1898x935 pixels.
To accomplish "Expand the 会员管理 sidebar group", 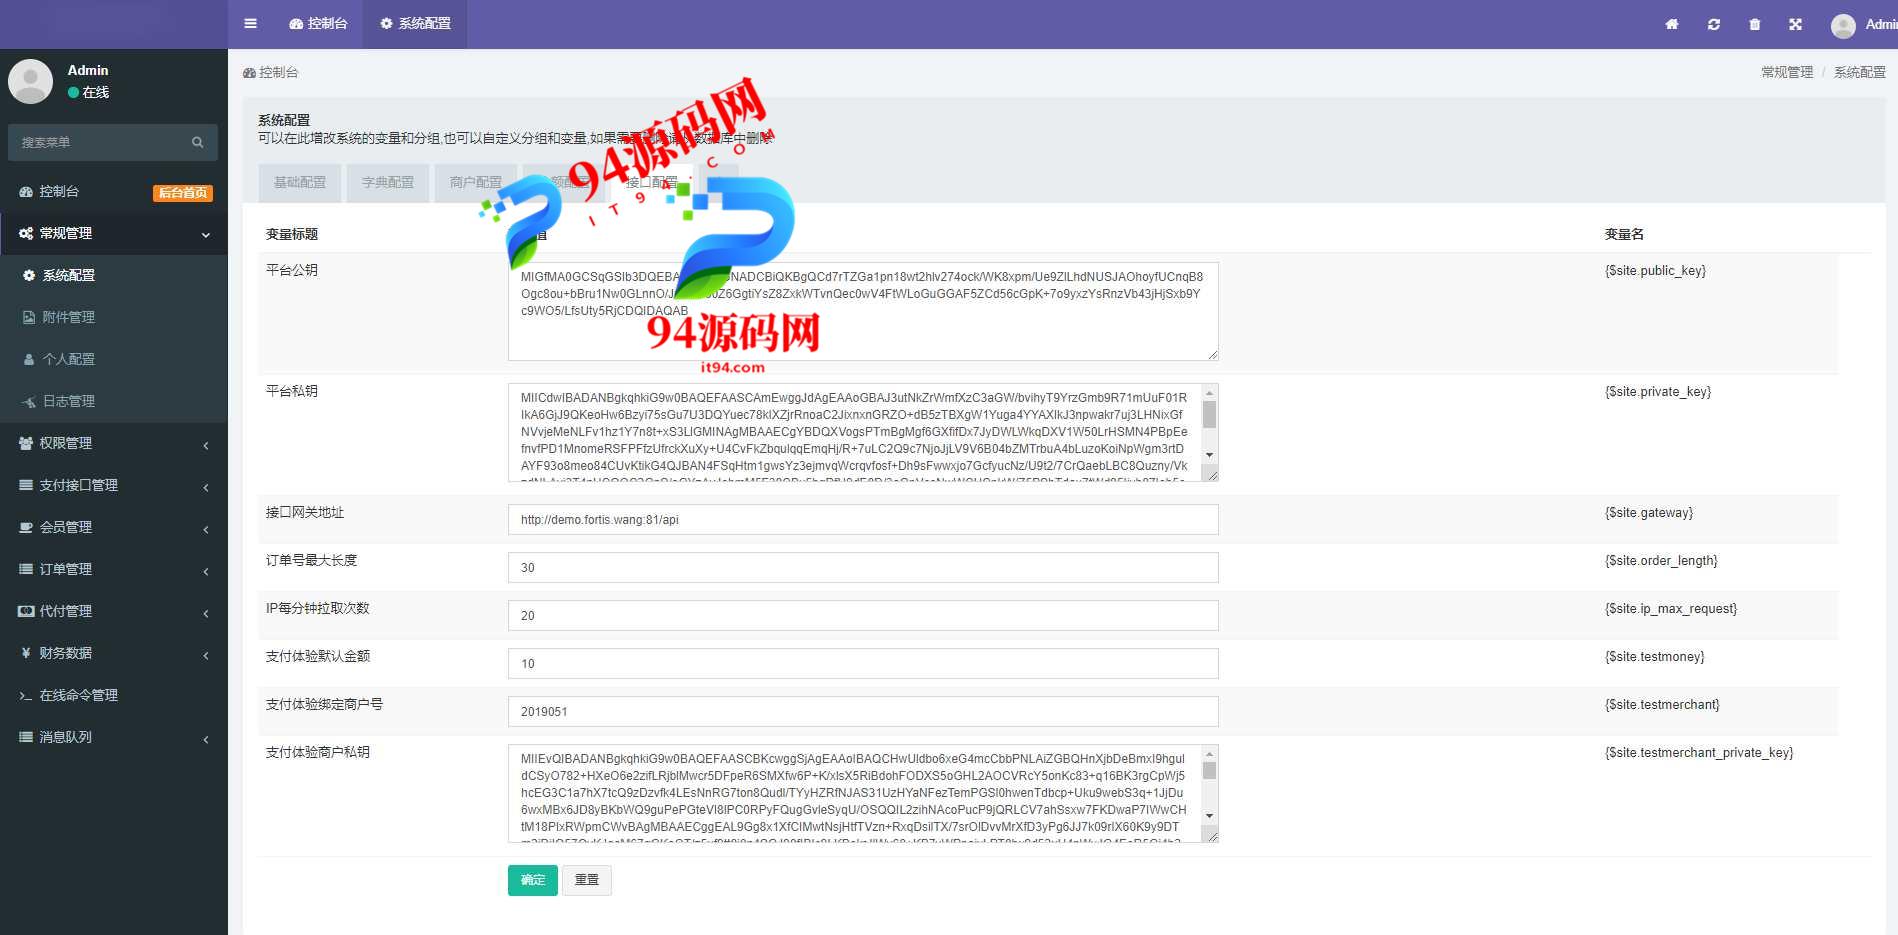I will [x=114, y=527].
